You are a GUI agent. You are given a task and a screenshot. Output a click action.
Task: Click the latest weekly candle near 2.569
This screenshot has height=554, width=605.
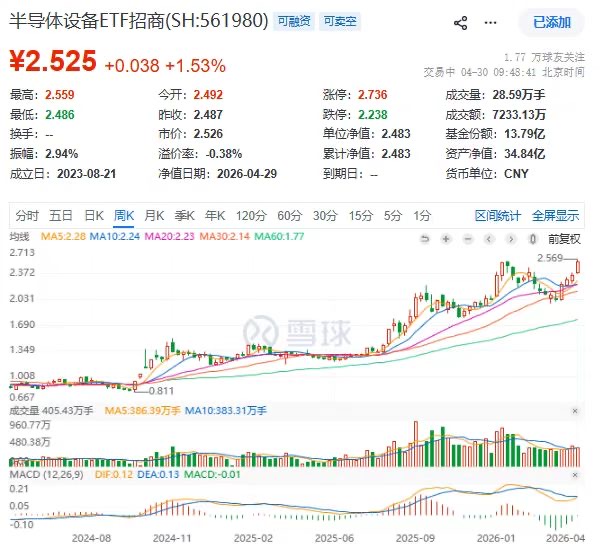point(578,267)
